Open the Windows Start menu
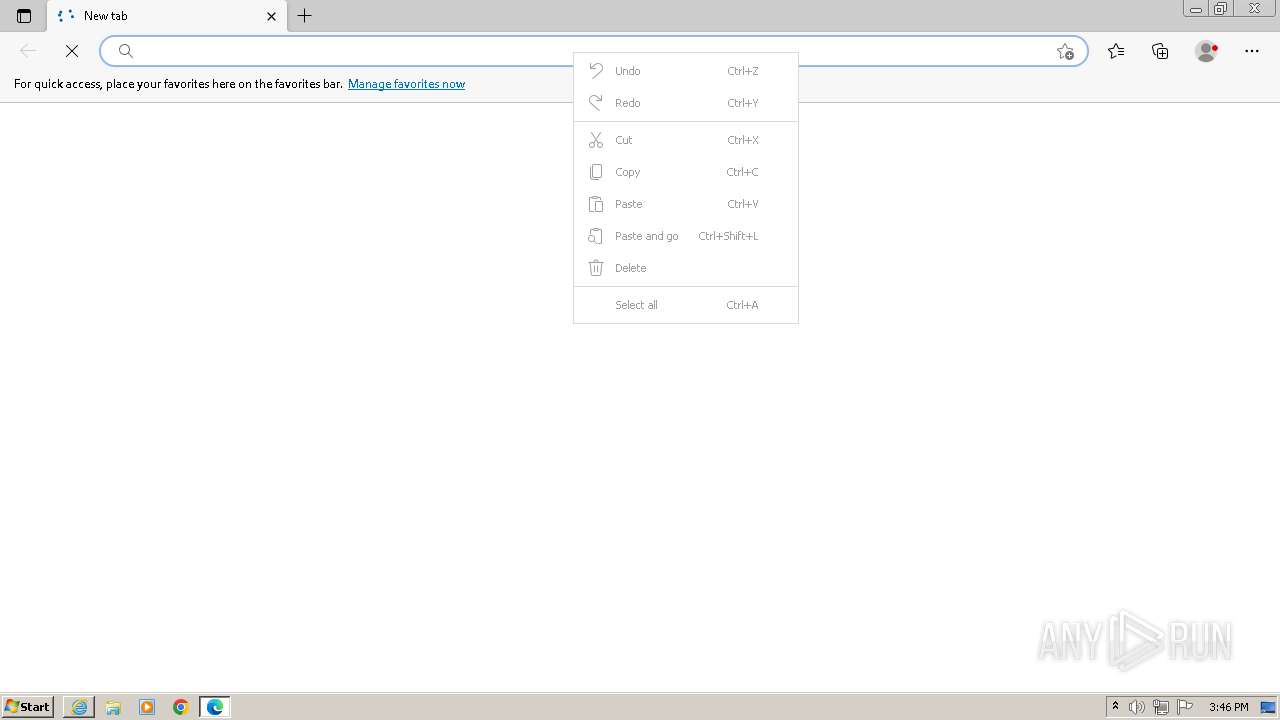The width and height of the screenshot is (1280, 720). click(x=27, y=707)
